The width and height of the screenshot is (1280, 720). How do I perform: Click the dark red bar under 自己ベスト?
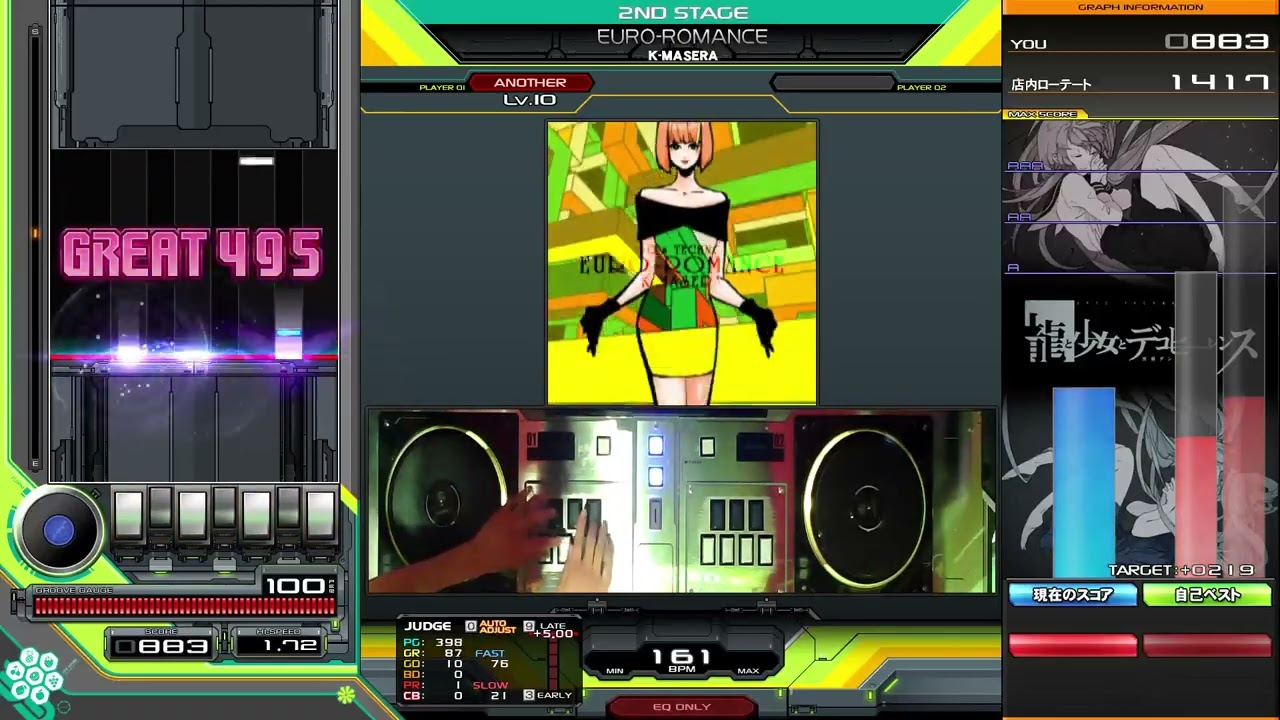tap(1207, 645)
